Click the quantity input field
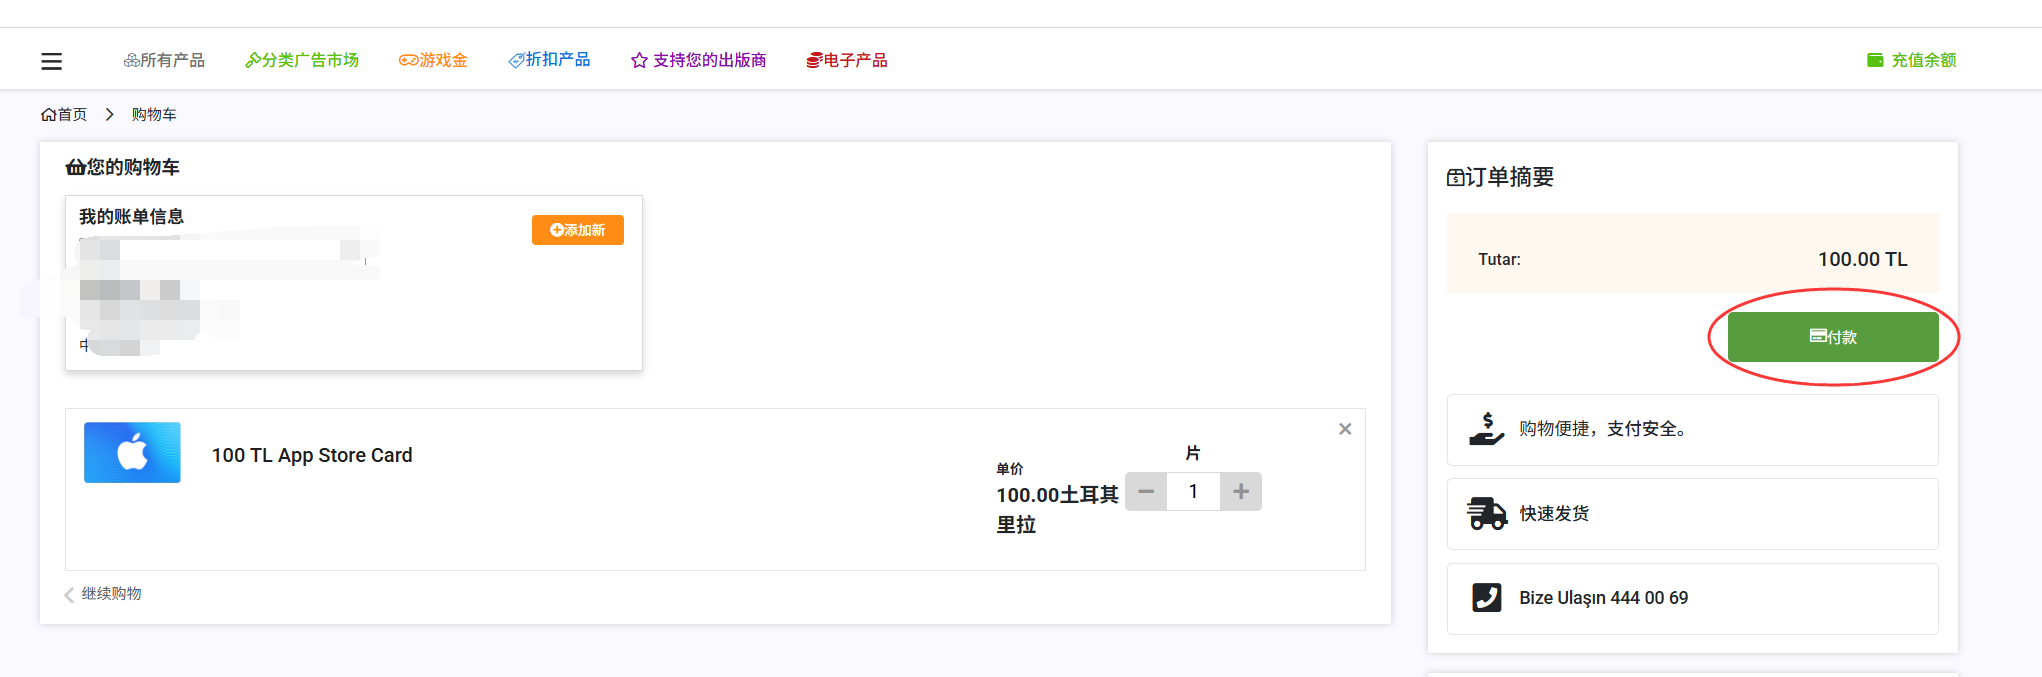Image resolution: width=2042 pixels, height=677 pixels. [x=1193, y=492]
